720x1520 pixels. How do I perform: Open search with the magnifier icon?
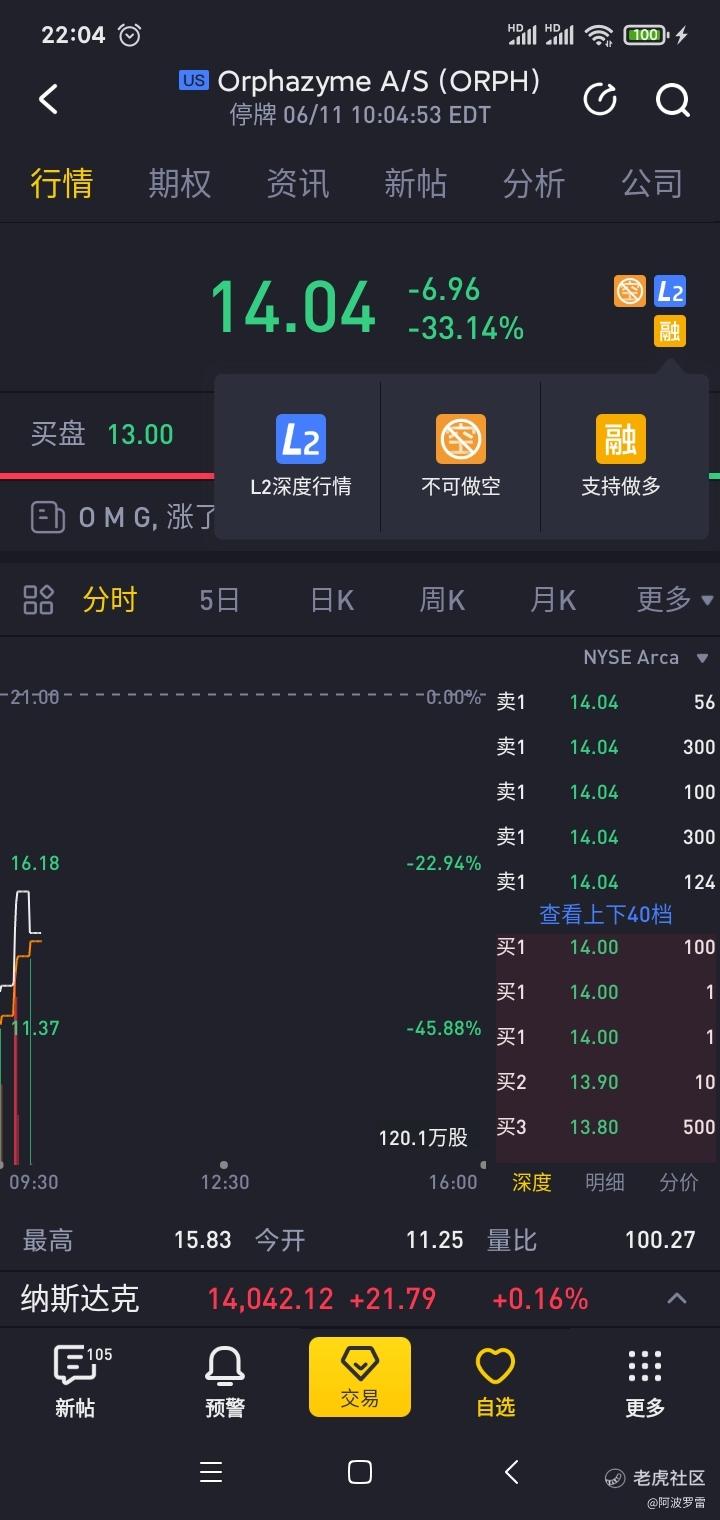pos(672,100)
